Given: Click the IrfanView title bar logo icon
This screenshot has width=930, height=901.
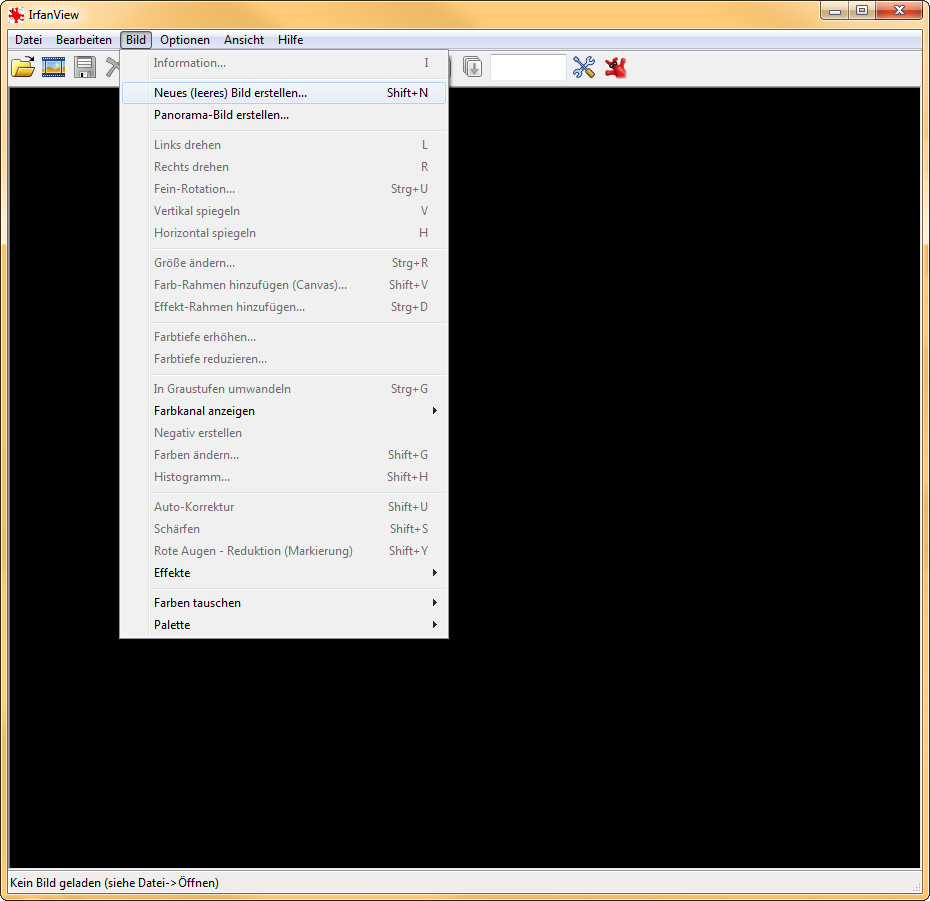Looking at the screenshot, I should tap(16, 15).
